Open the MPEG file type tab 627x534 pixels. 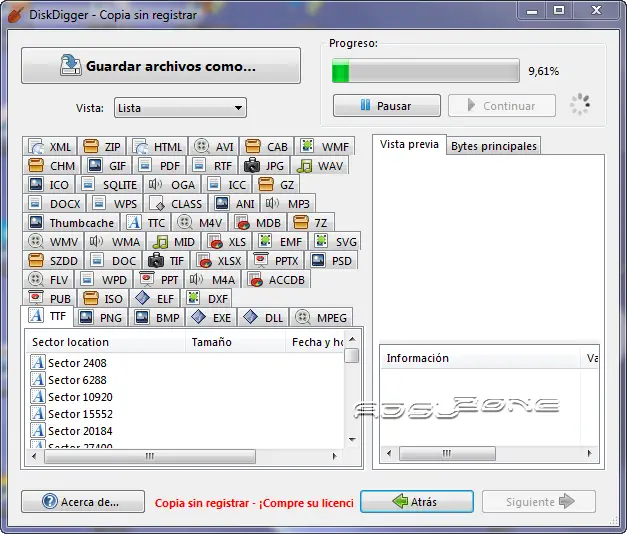pyautogui.click(x=321, y=318)
